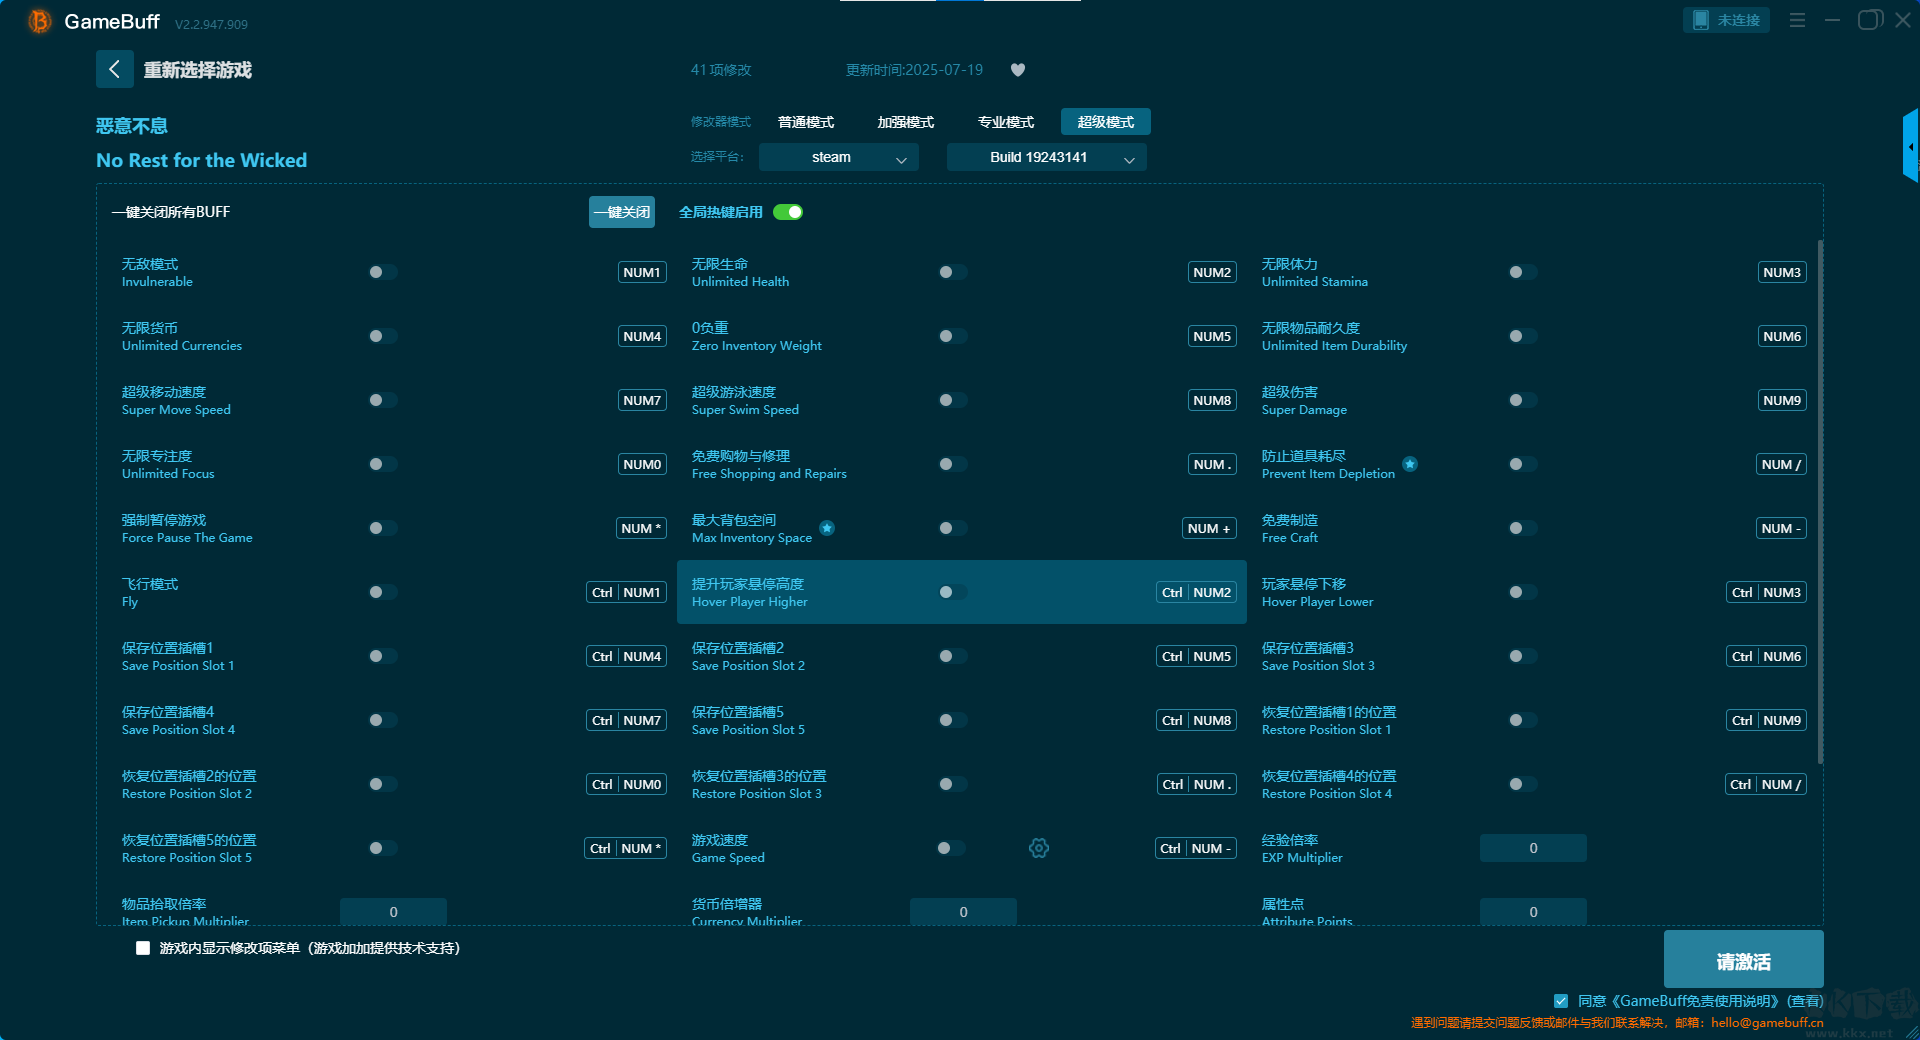Click star badge next to Max Inventory Space
1920x1040 pixels.
pyautogui.click(x=827, y=528)
